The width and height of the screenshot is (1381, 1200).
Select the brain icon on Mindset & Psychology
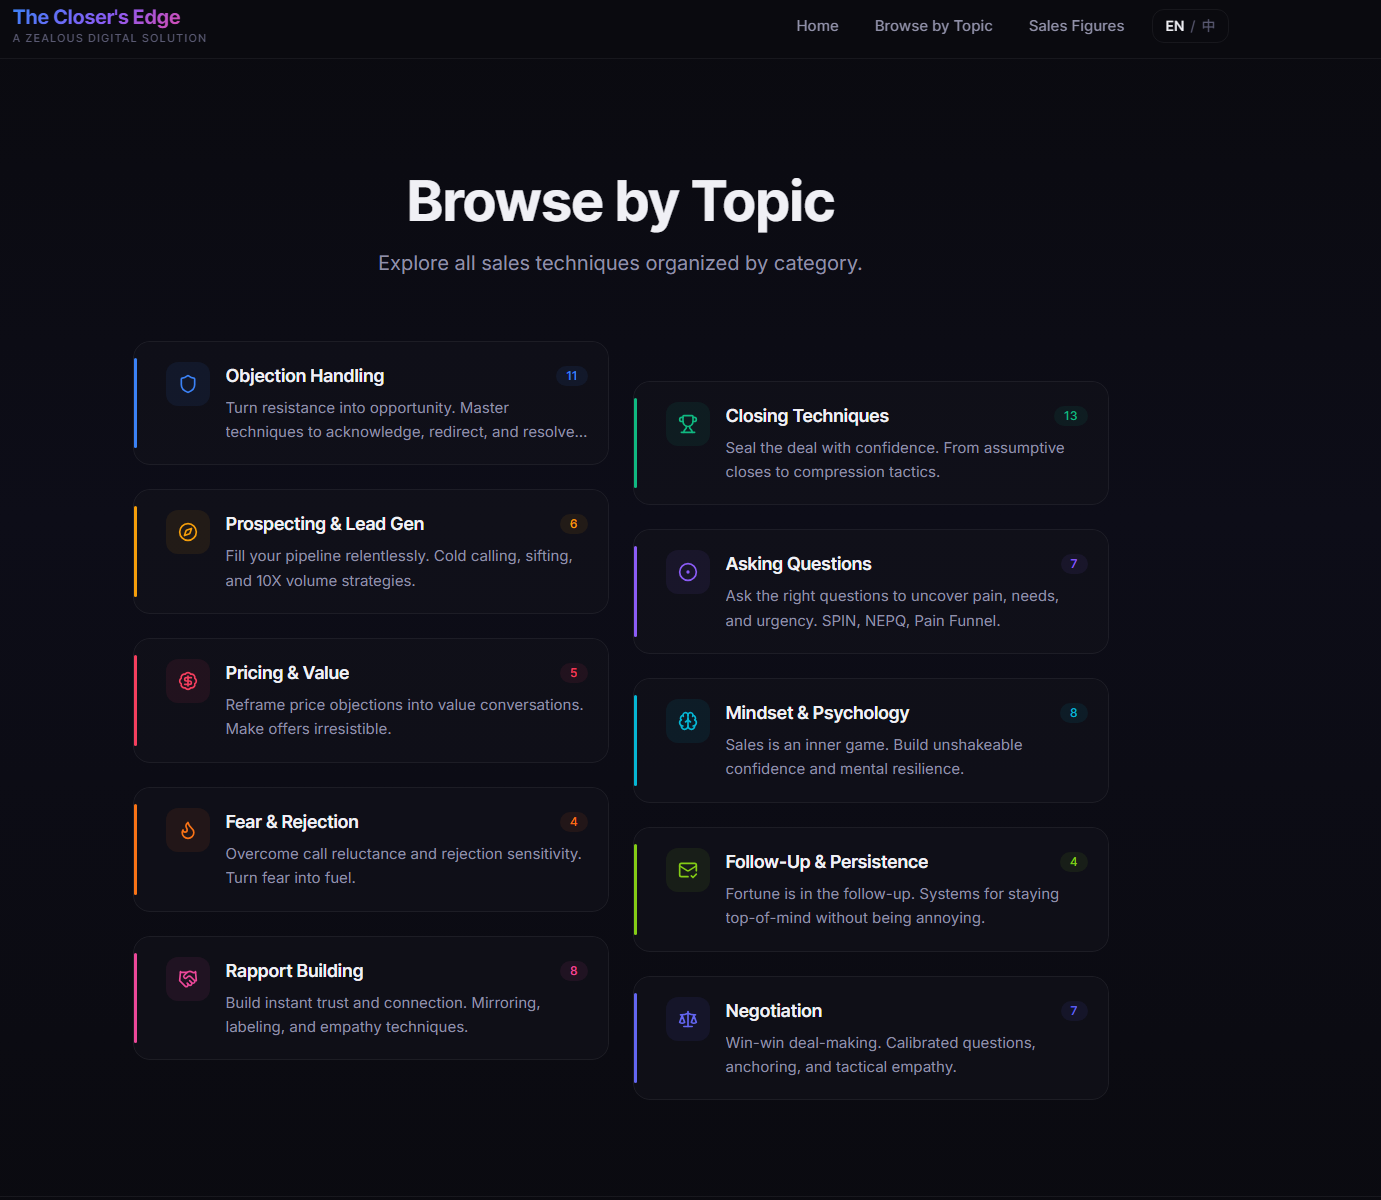(x=688, y=721)
